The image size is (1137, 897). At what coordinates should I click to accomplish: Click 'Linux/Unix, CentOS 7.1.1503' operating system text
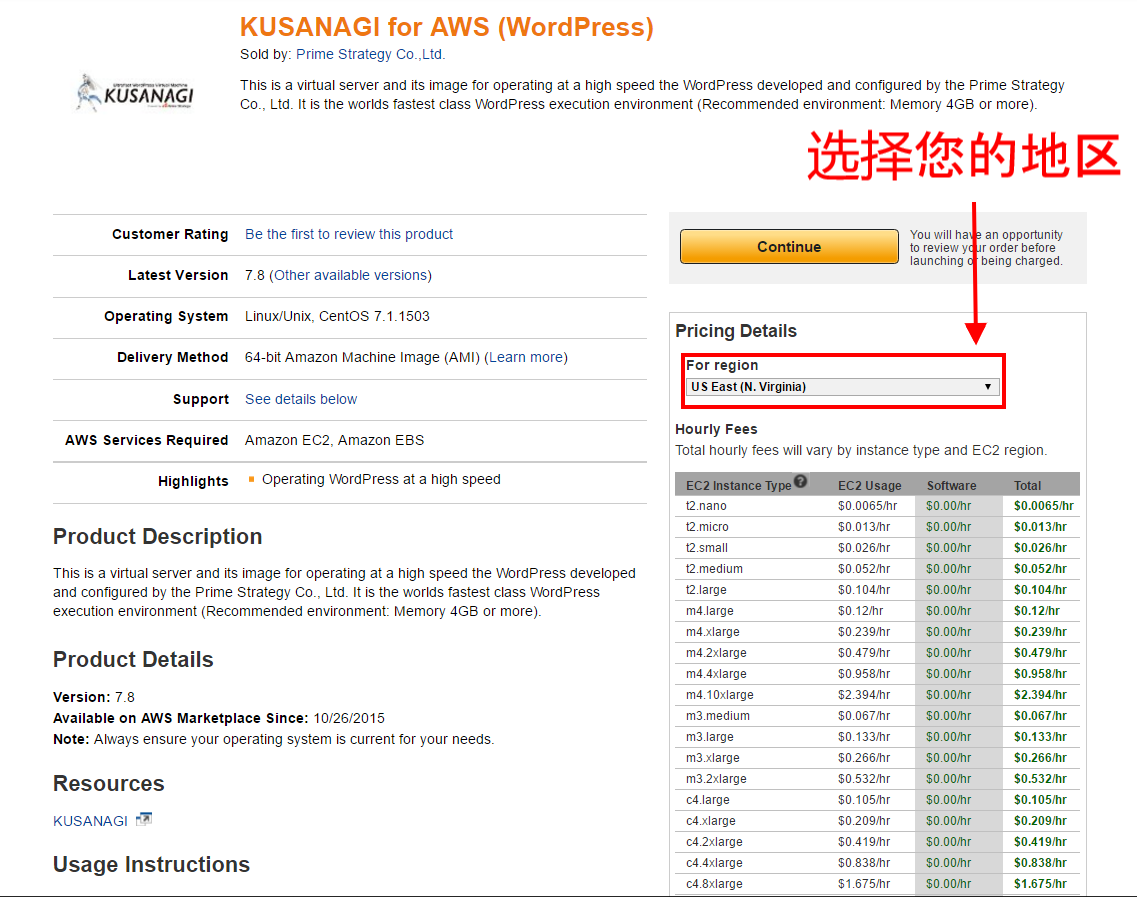337,316
